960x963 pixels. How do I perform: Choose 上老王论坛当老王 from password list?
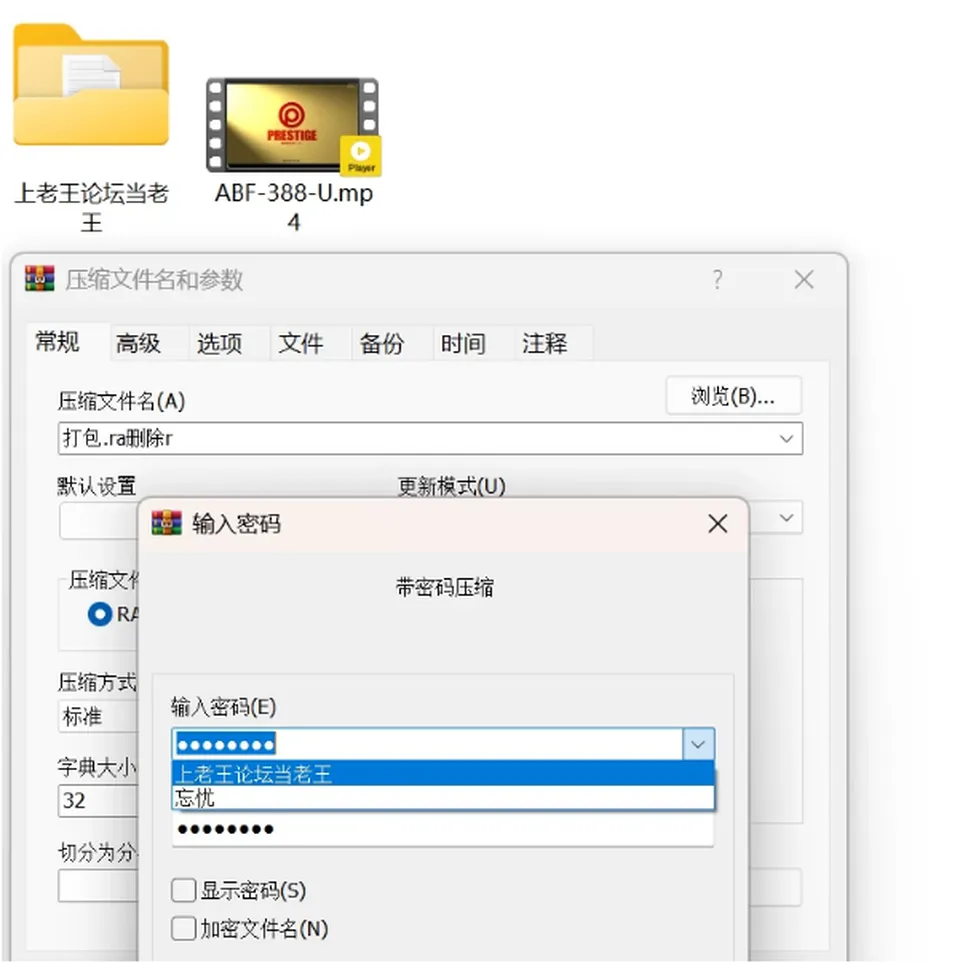pyautogui.click(x=443, y=774)
